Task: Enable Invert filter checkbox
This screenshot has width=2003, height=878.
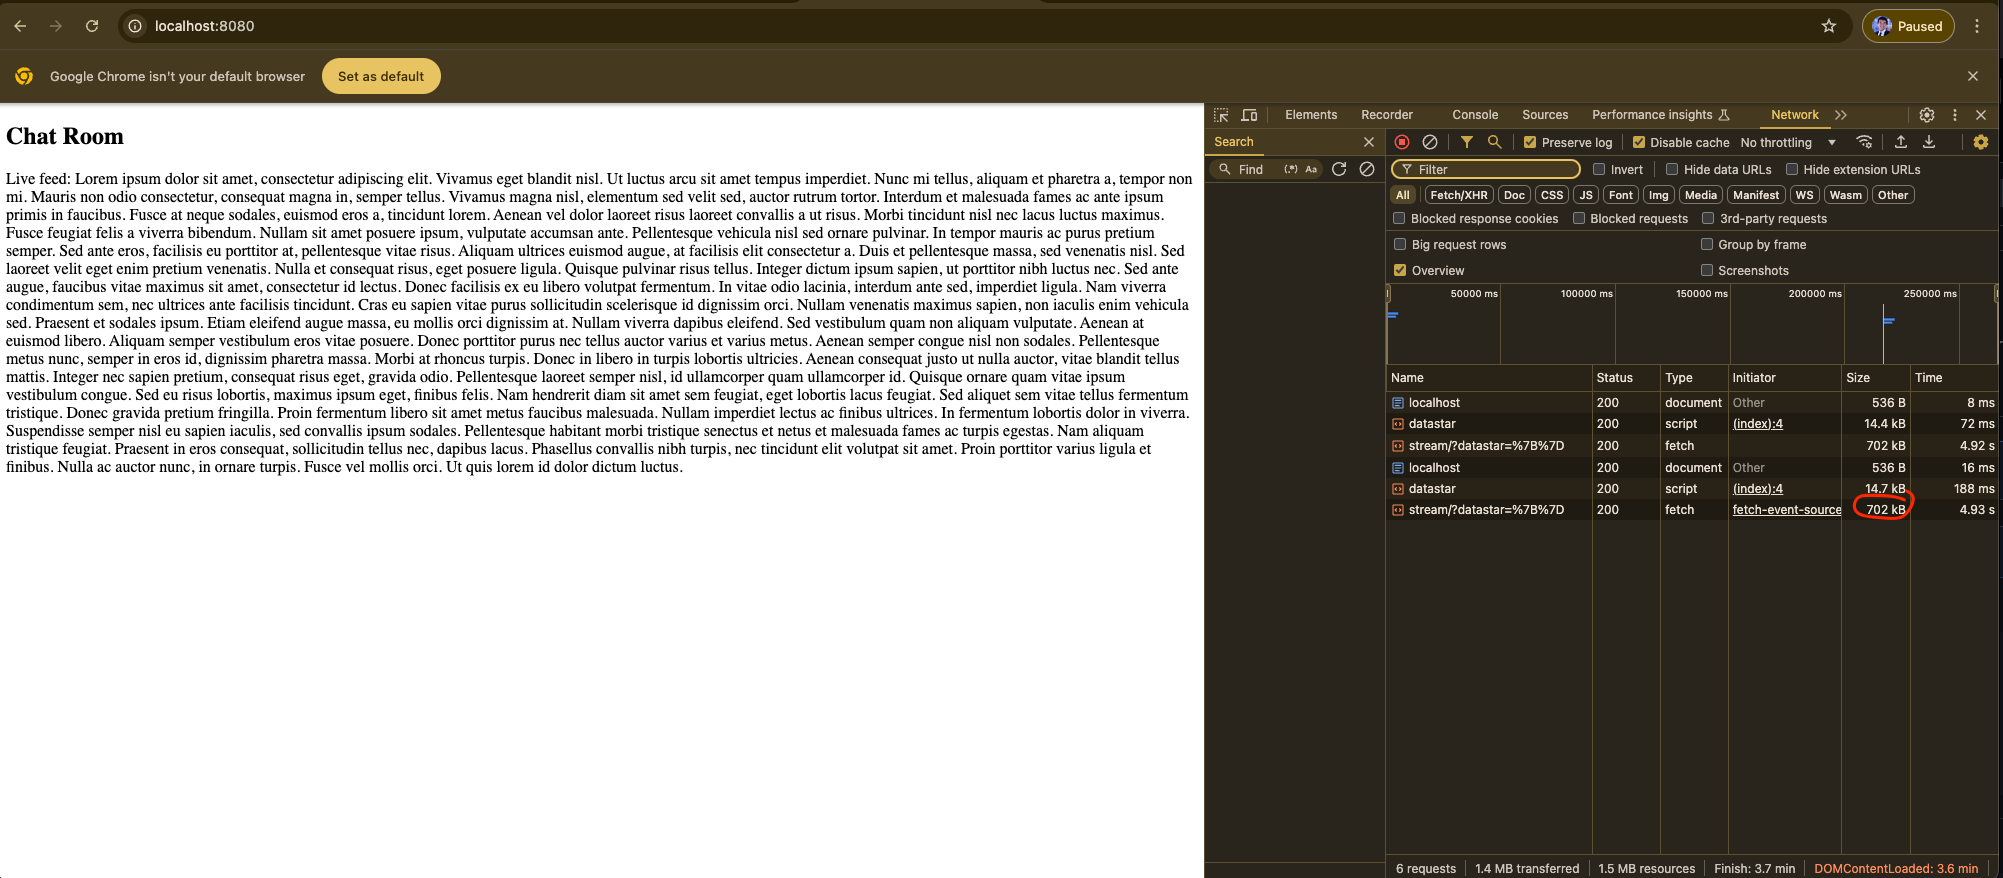Action: point(1599,169)
